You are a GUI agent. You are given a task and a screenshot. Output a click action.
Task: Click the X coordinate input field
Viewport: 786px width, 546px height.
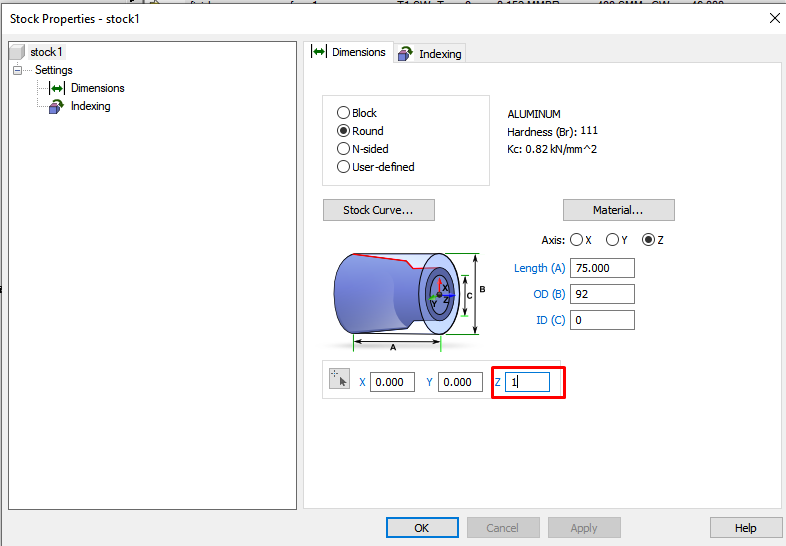(392, 382)
